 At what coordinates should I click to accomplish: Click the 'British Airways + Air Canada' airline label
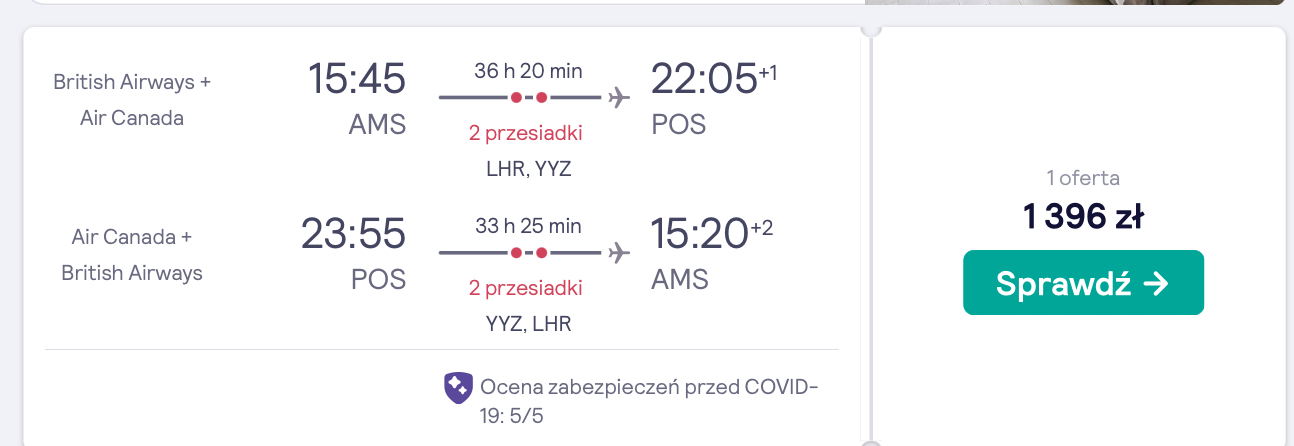coord(132,100)
